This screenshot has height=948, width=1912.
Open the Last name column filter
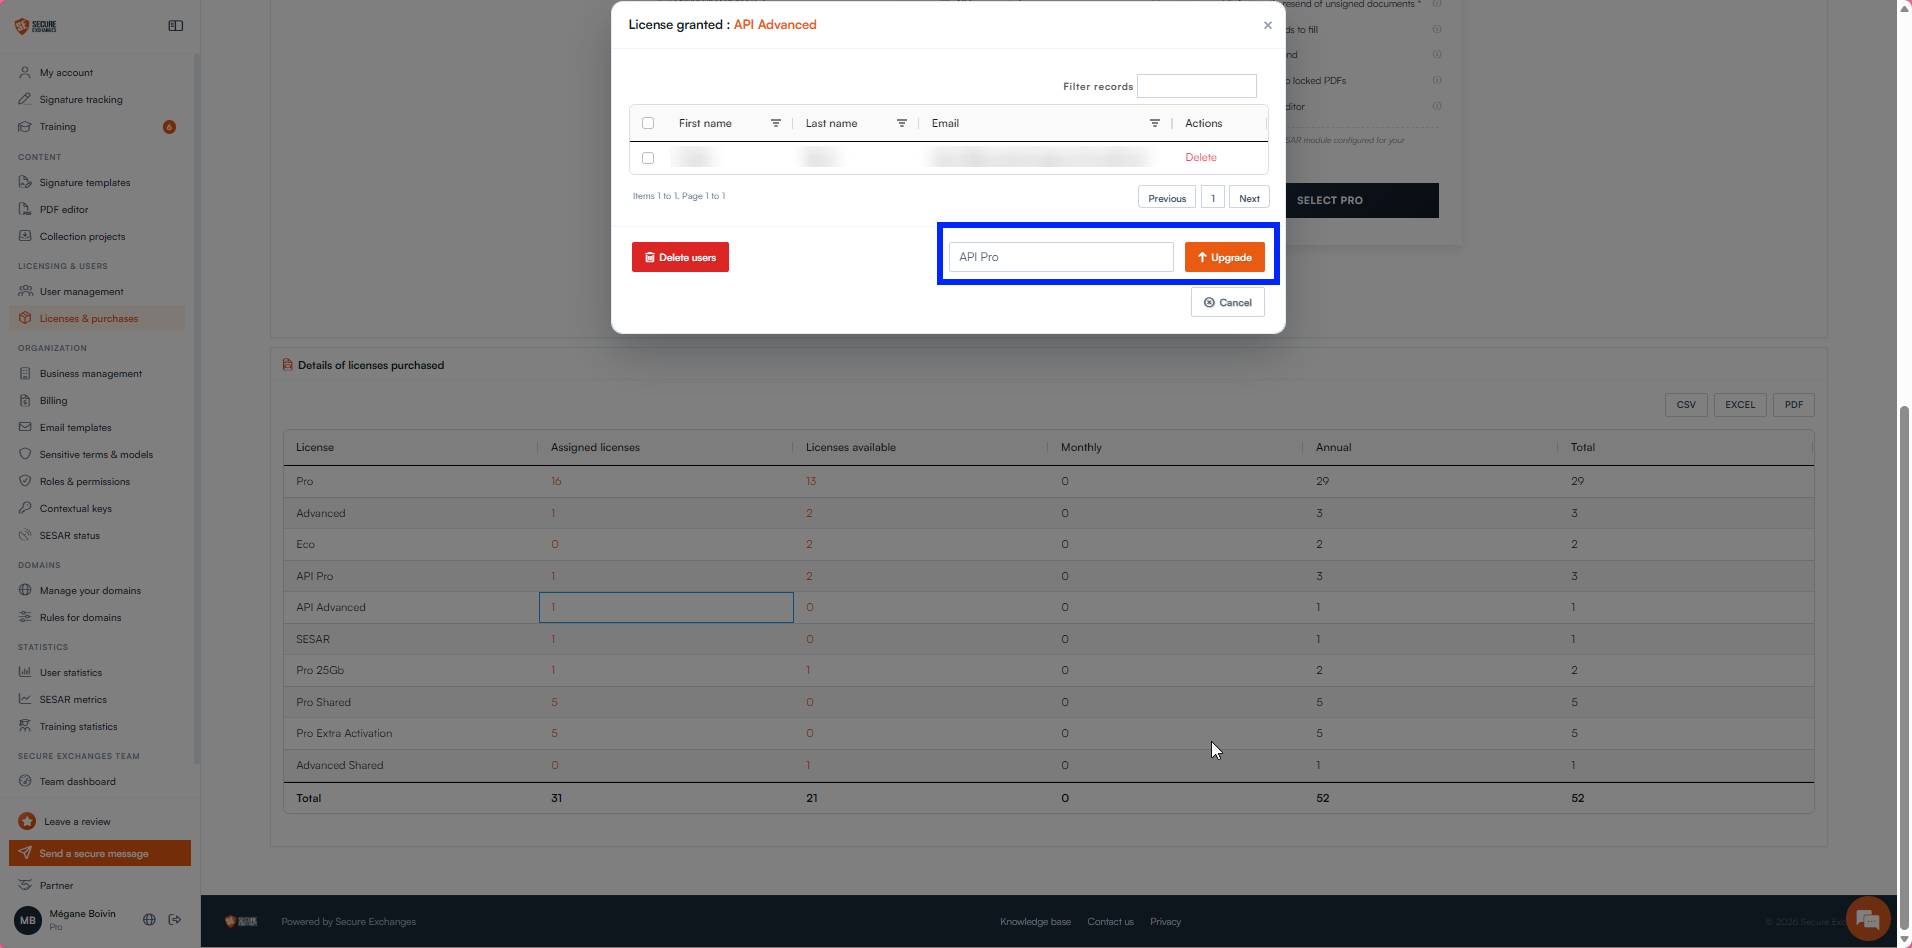point(902,123)
